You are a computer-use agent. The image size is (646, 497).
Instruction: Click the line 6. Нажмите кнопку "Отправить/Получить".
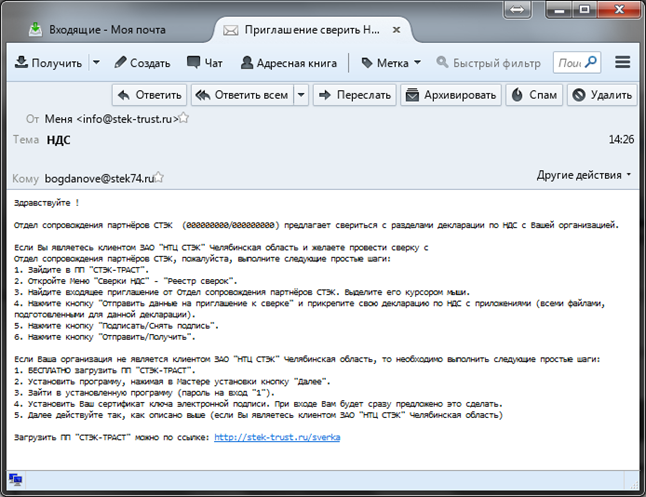click(105, 337)
